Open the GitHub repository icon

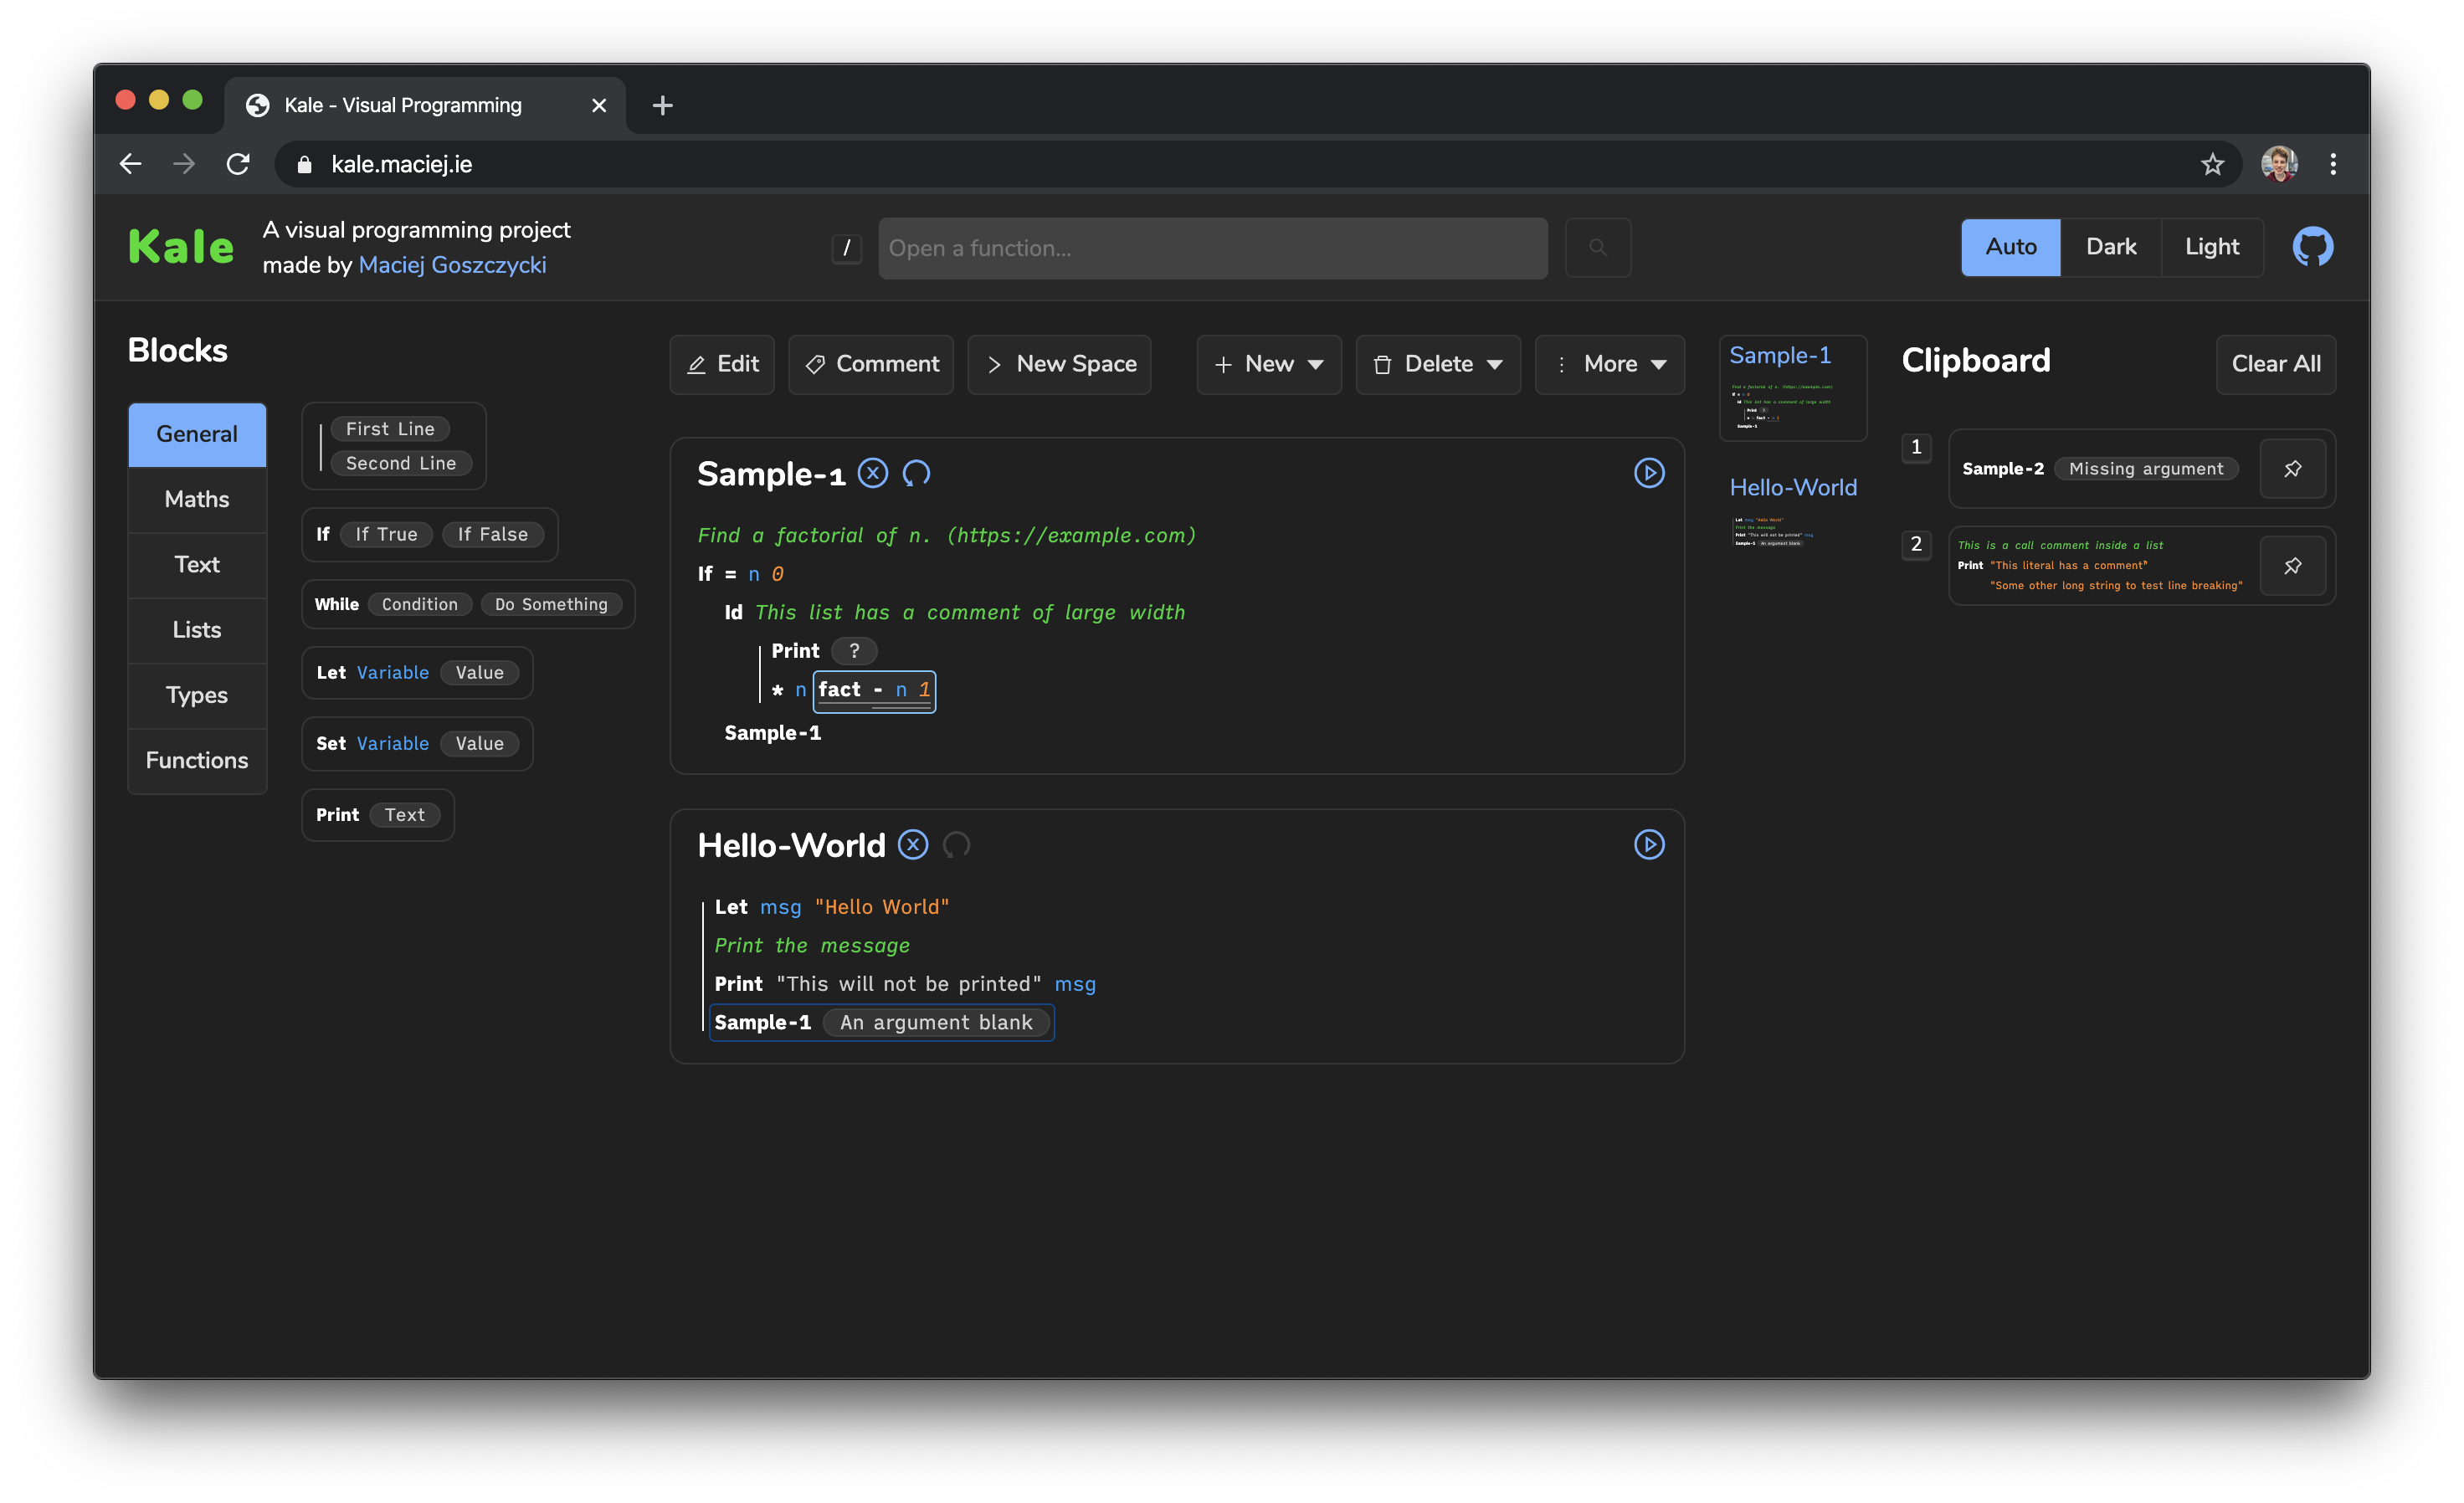pos(2312,247)
